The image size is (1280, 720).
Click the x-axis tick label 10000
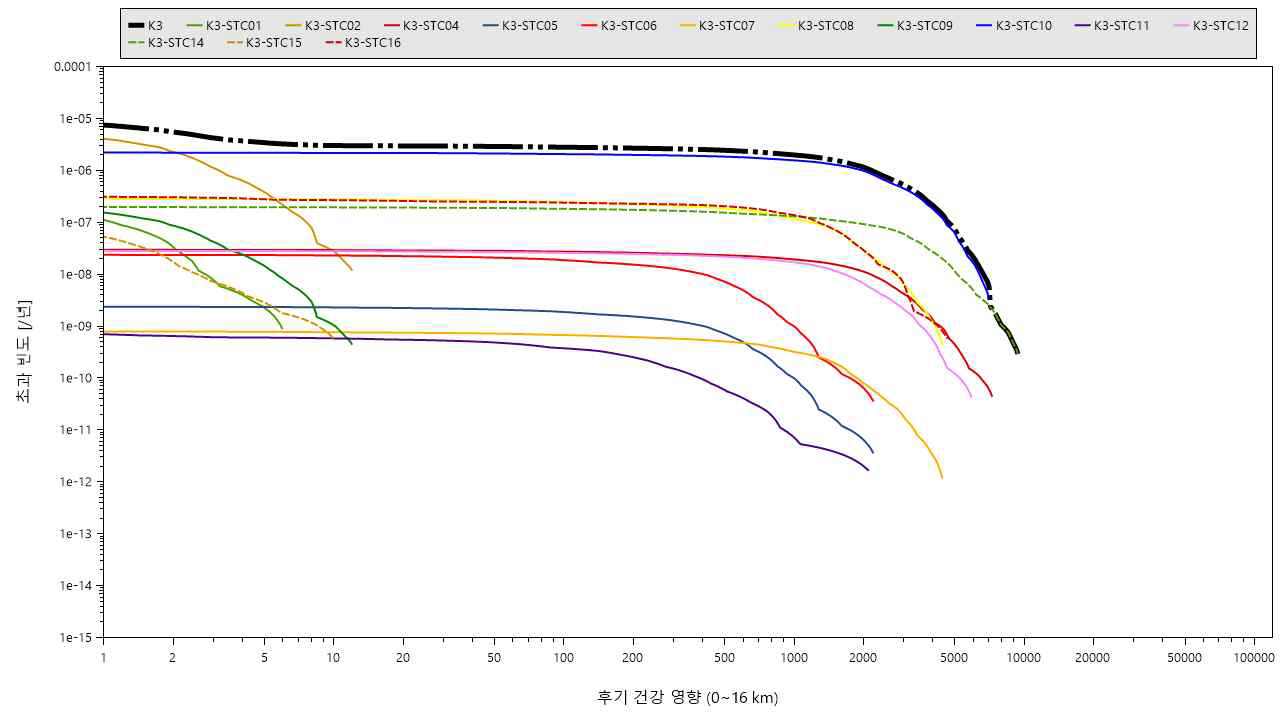coord(1024,657)
